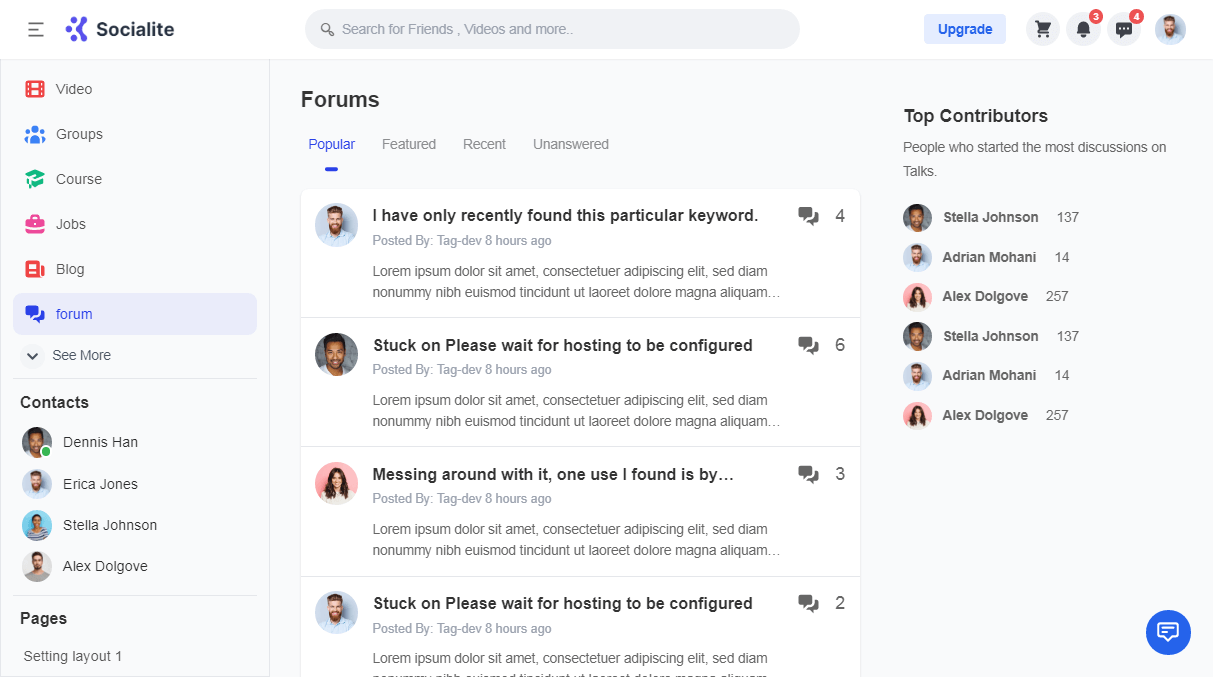Open Dennis Han contact

(x=100, y=442)
